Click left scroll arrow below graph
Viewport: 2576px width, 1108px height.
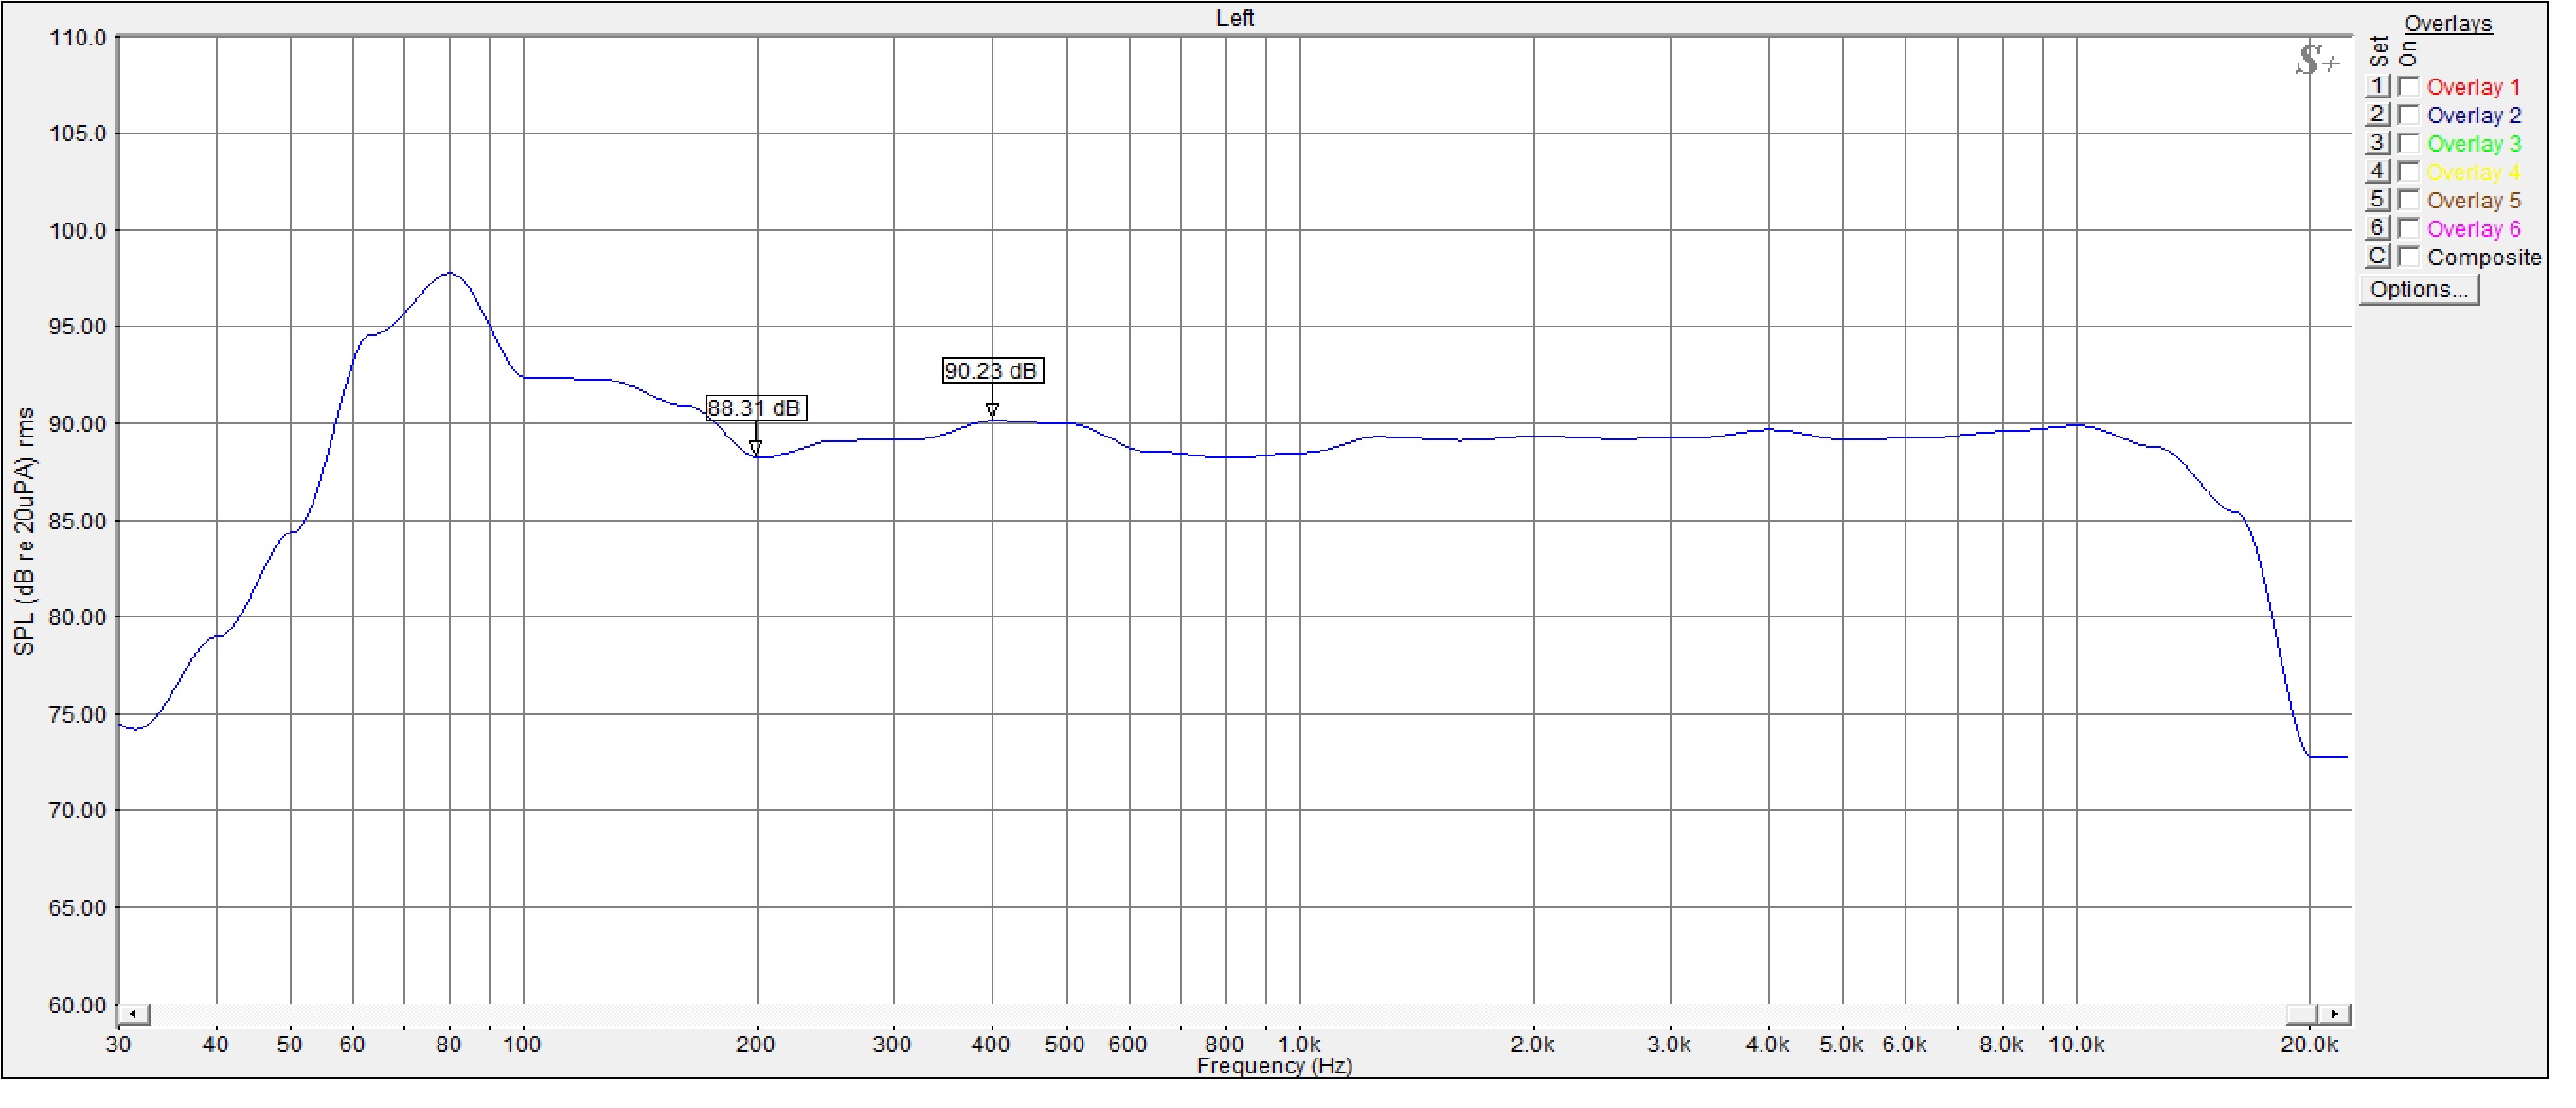pyautogui.click(x=134, y=1014)
